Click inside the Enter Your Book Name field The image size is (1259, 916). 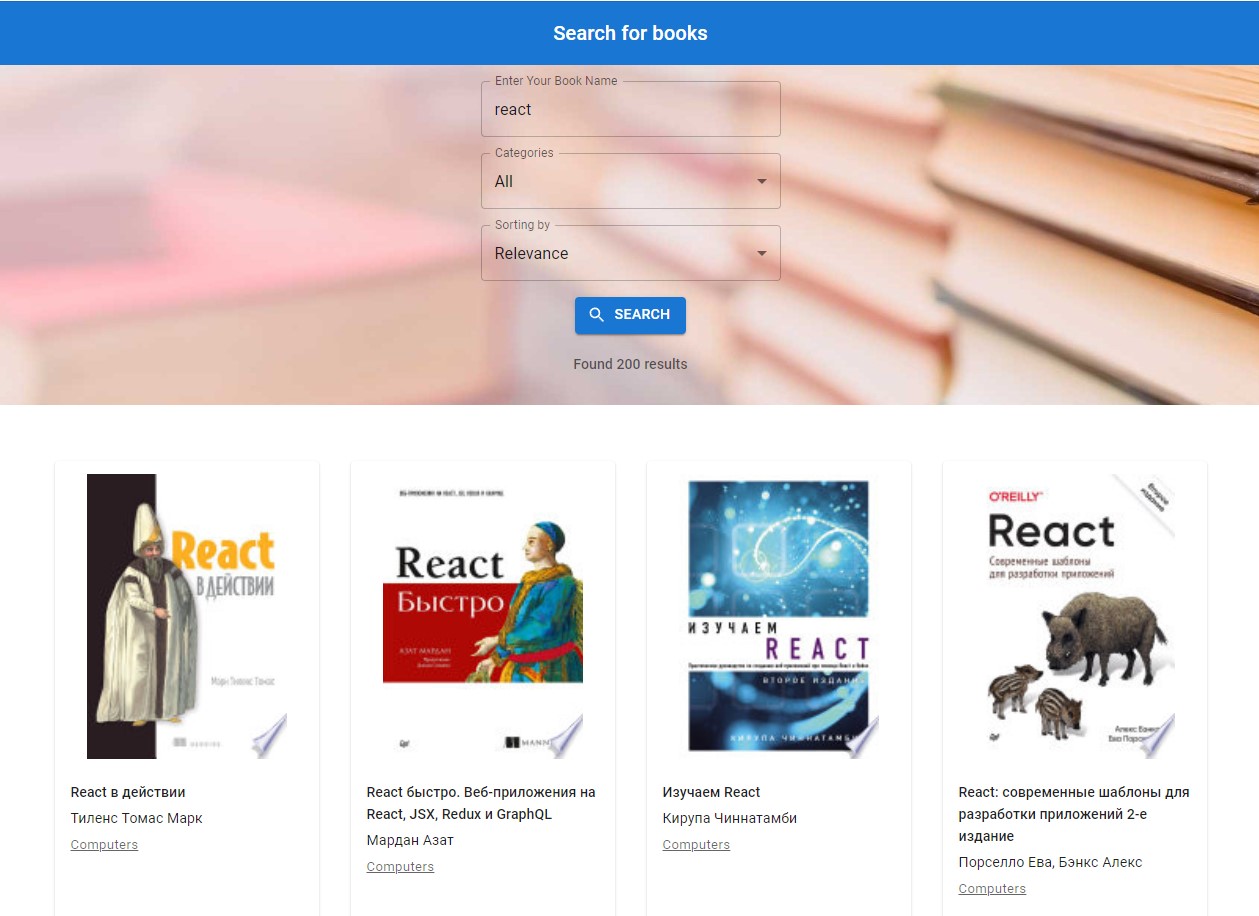tap(630, 109)
